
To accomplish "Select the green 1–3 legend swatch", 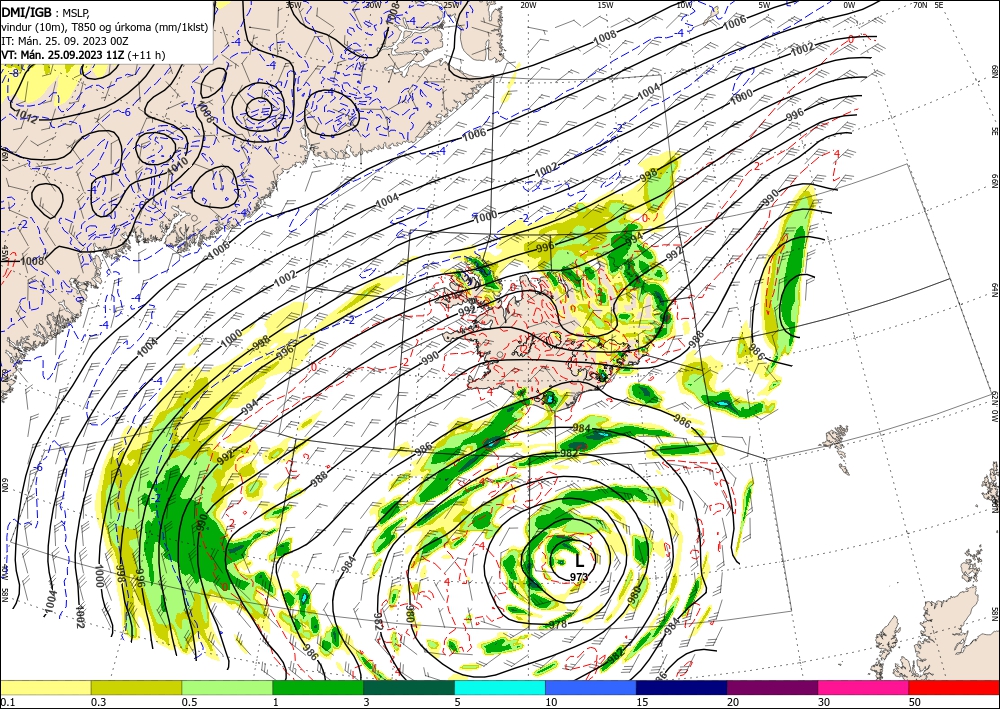I will click(318, 687).
